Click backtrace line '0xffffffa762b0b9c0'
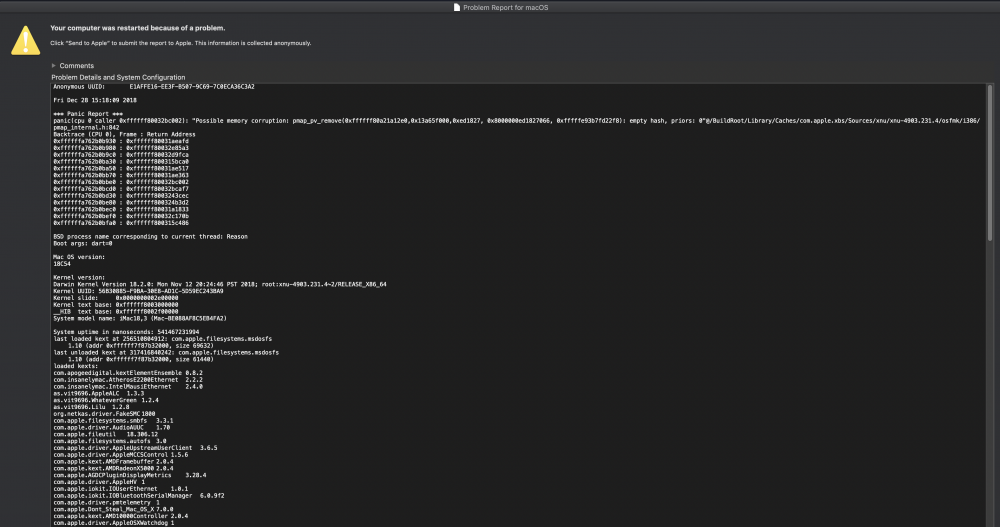The image size is (1000, 527). coord(121,155)
